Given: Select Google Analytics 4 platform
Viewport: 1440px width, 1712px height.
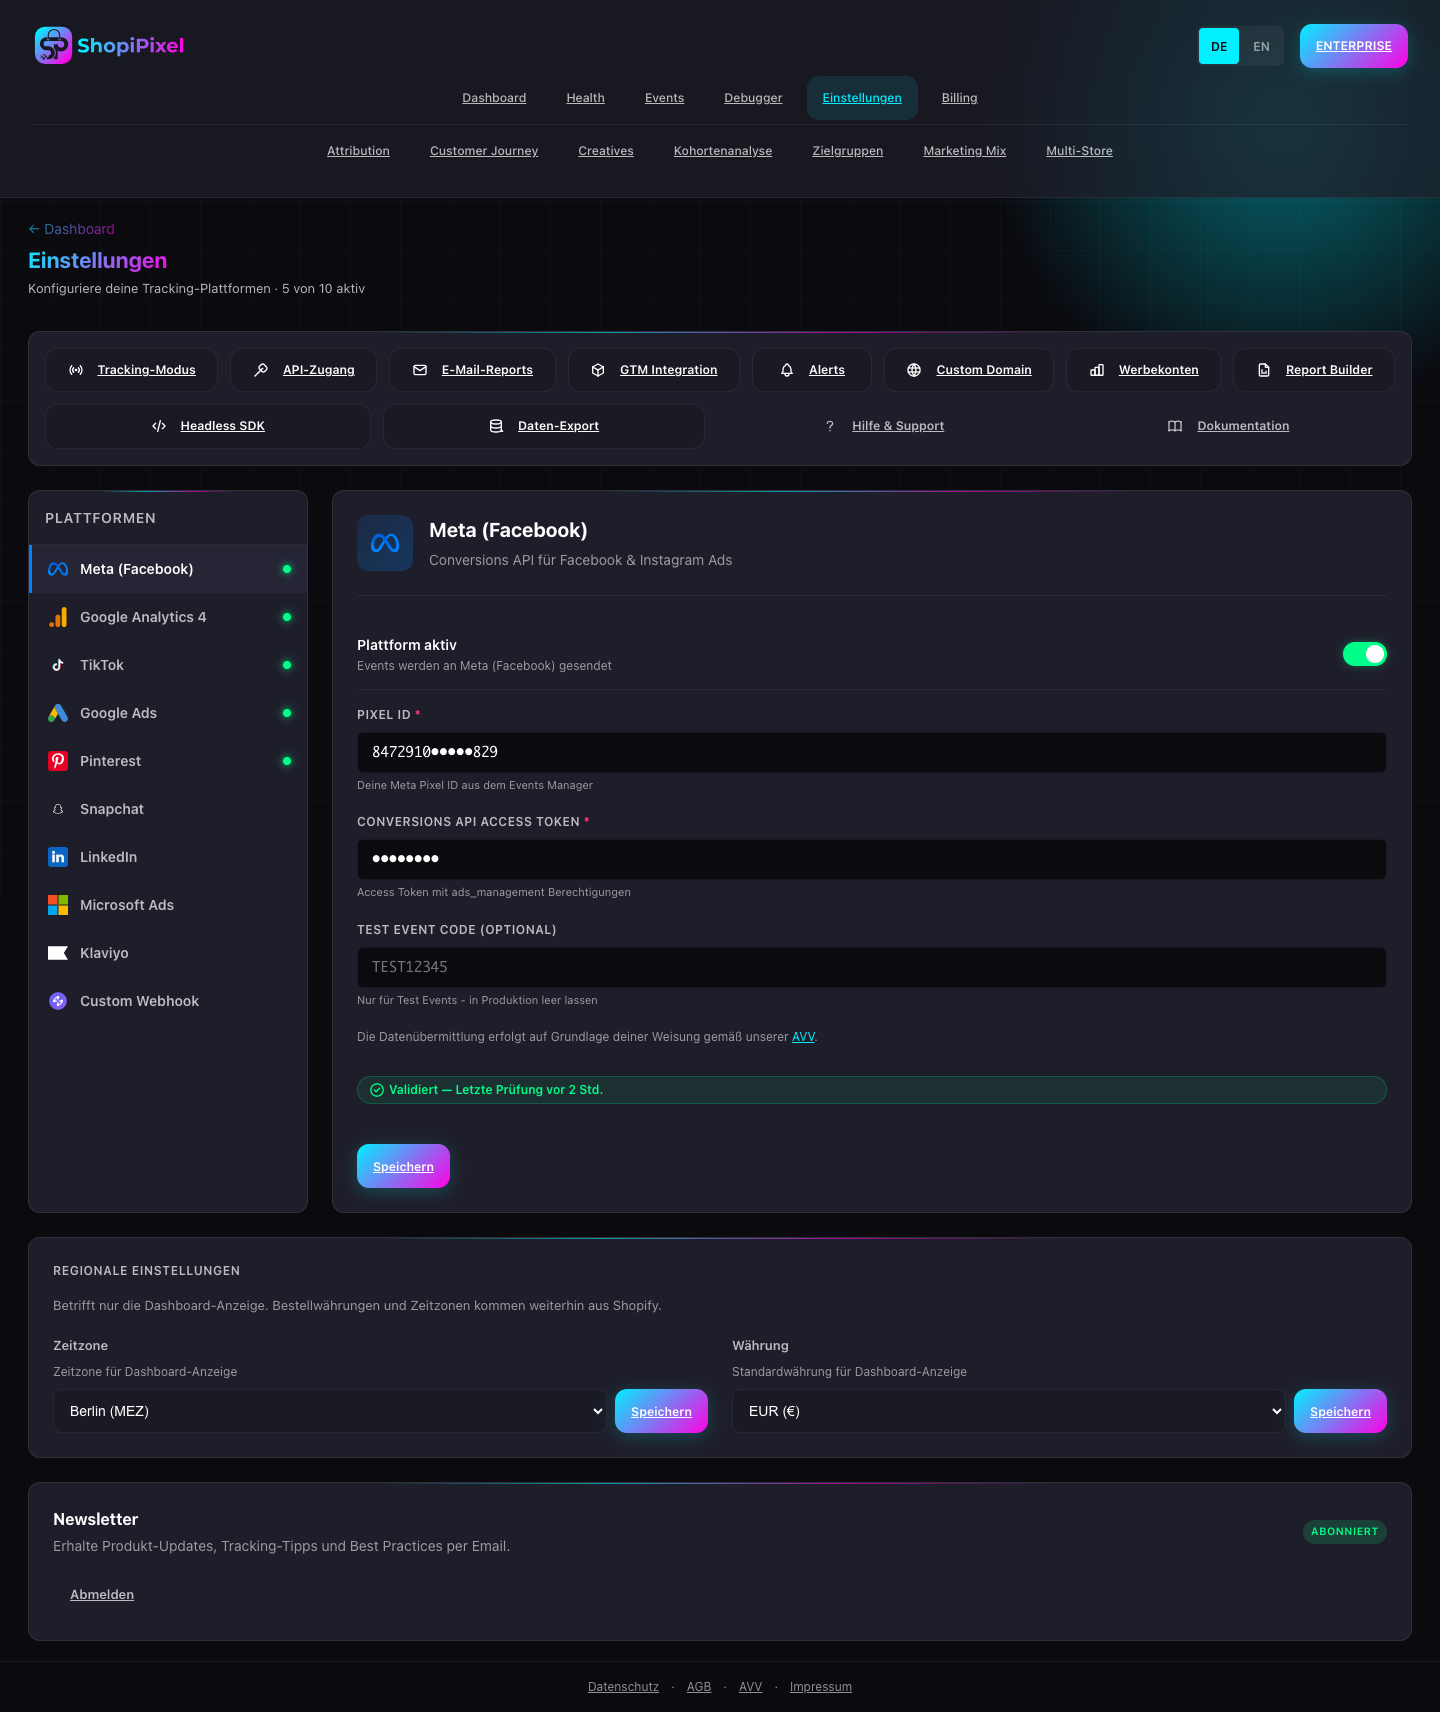Looking at the screenshot, I should click(x=143, y=617).
